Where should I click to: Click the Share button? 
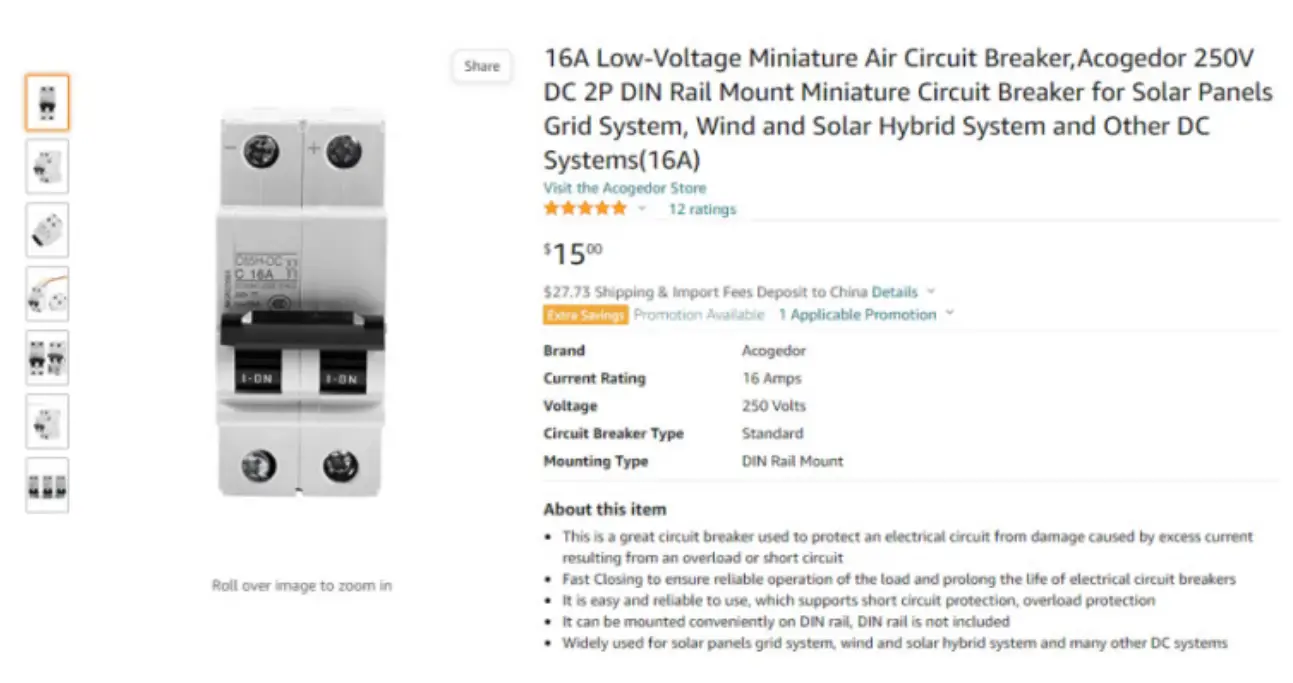[x=481, y=66]
